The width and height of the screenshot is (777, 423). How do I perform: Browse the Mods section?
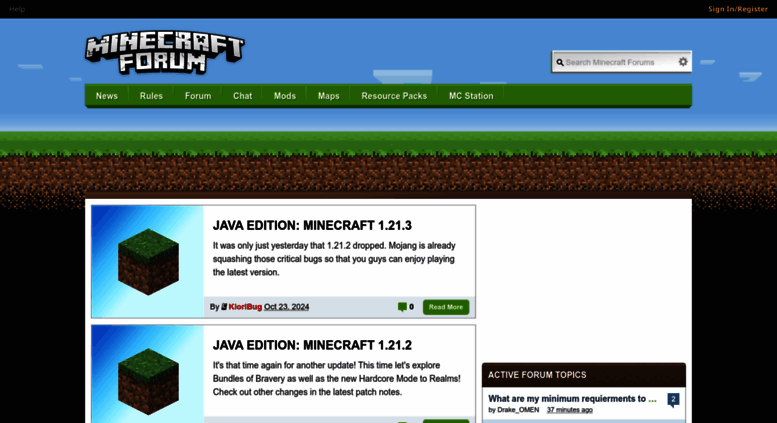[284, 96]
